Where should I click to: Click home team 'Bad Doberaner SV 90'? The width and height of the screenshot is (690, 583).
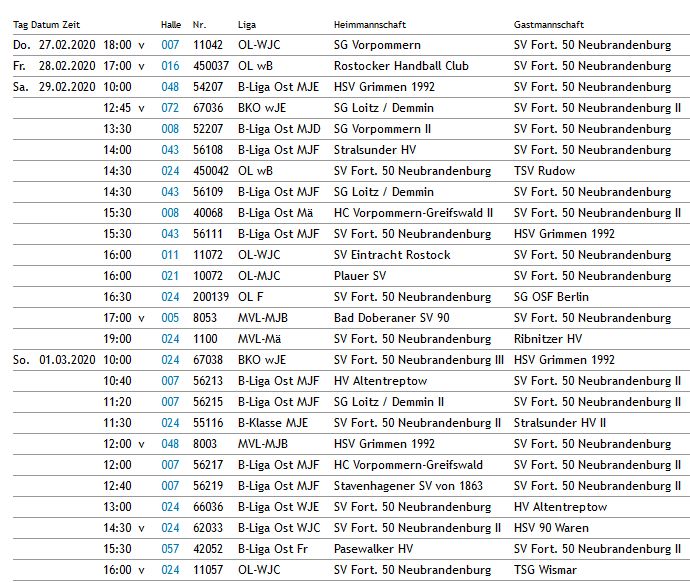click(x=392, y=318)
